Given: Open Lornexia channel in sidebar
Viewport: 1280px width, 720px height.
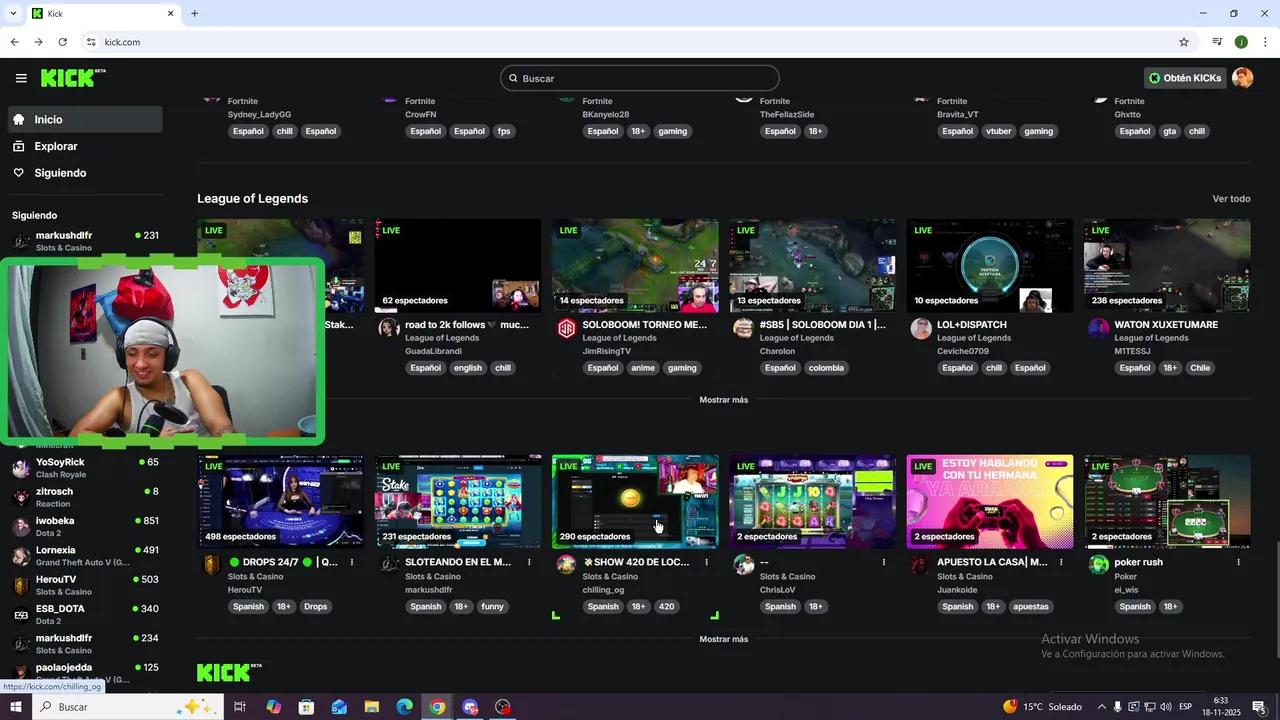Looking at the screenshot, I should tap(85, 555).
